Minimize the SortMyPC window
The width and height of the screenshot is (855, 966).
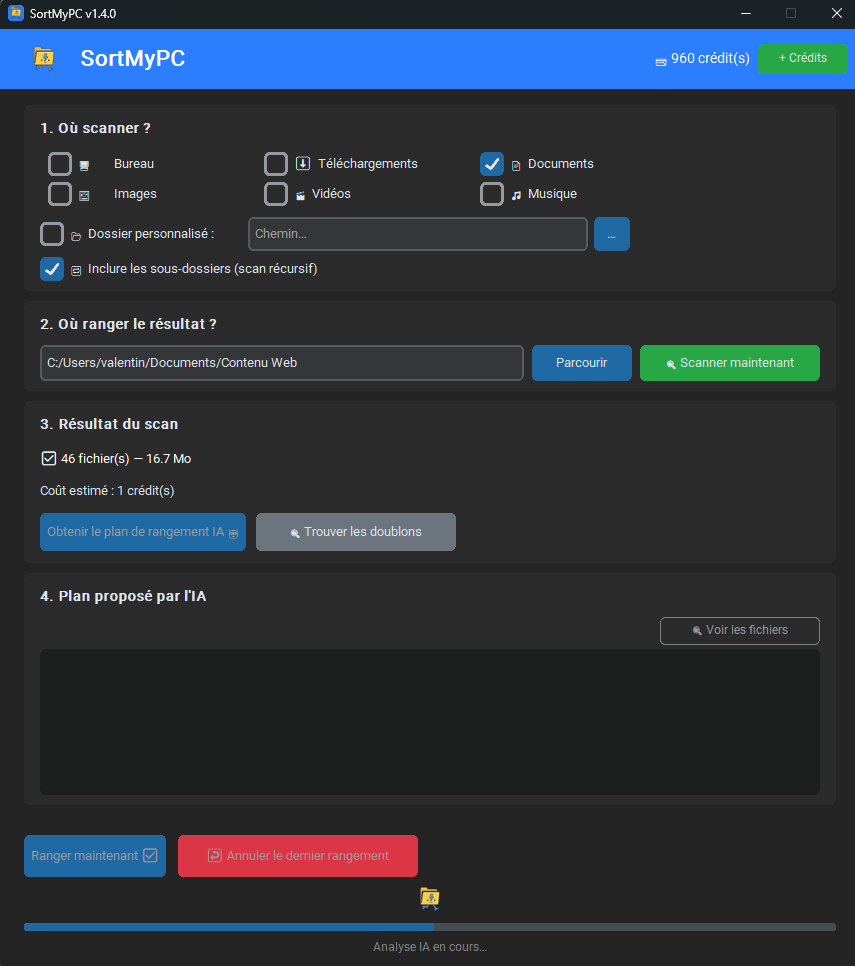[745, 14]
